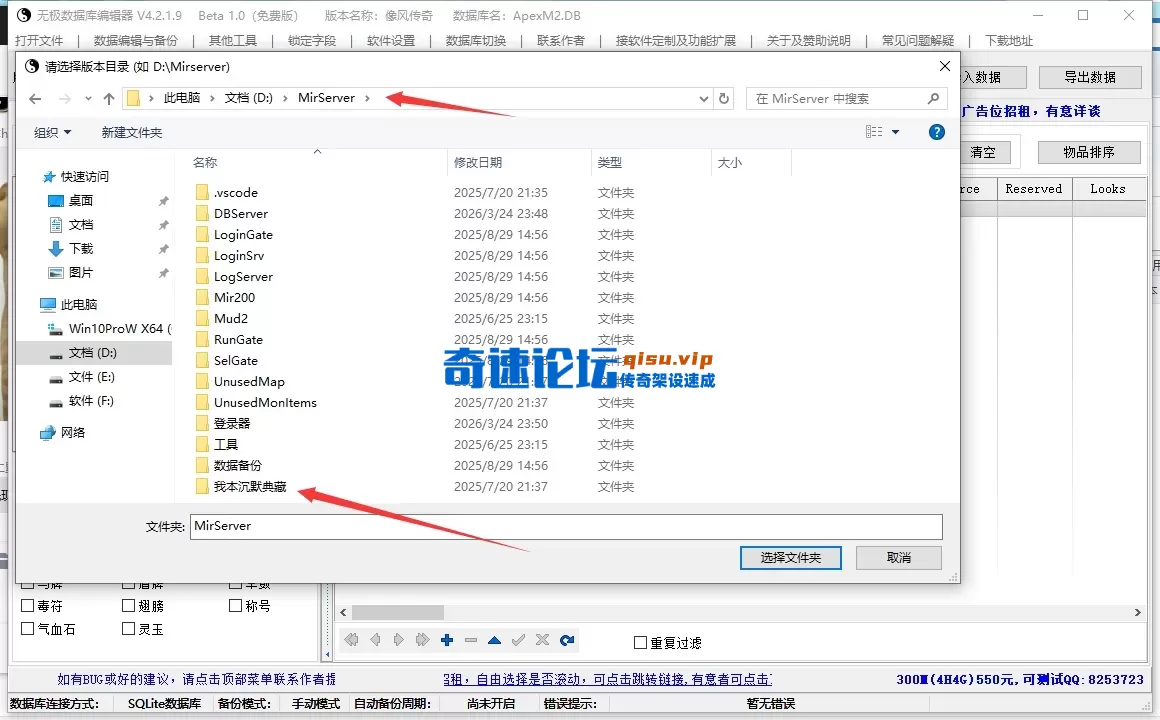Click the confirm checkmark icon in record navigator
Viewport: 1160px width, 720px height.
[519, 640]
